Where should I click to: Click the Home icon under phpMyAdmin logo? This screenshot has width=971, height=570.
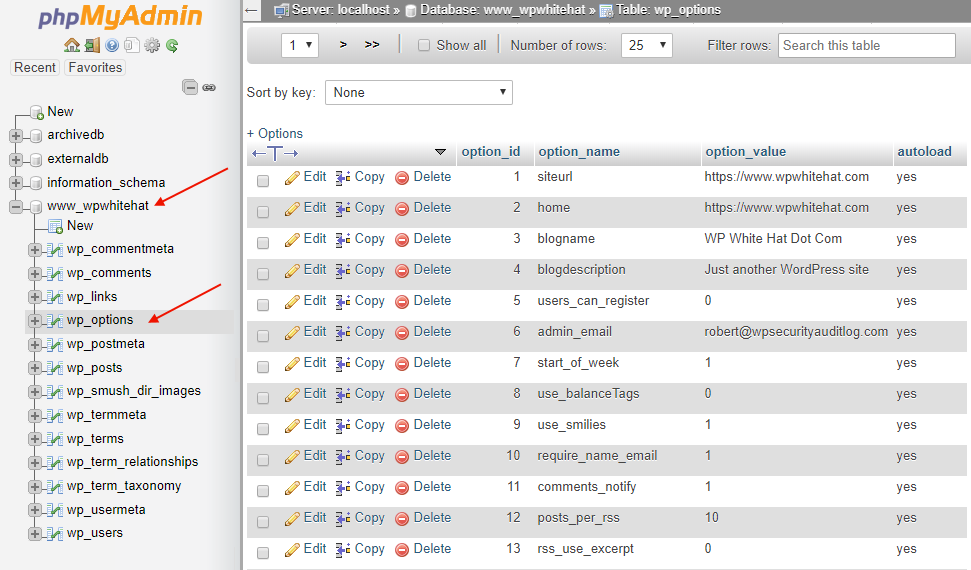[72, 45]
